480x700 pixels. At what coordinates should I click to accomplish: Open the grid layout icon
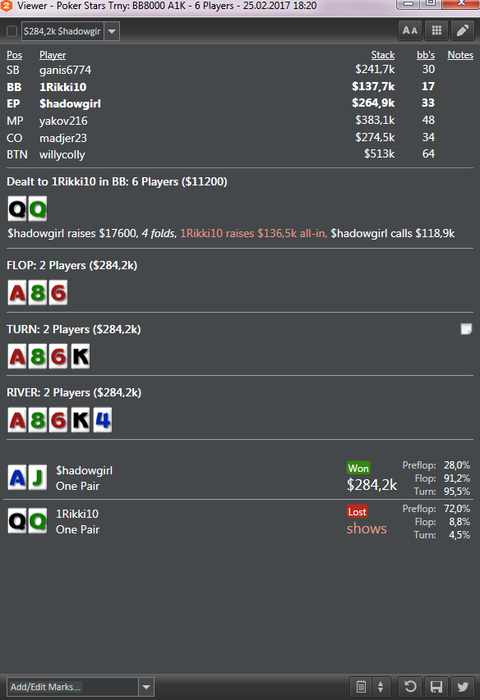point(436,31)
